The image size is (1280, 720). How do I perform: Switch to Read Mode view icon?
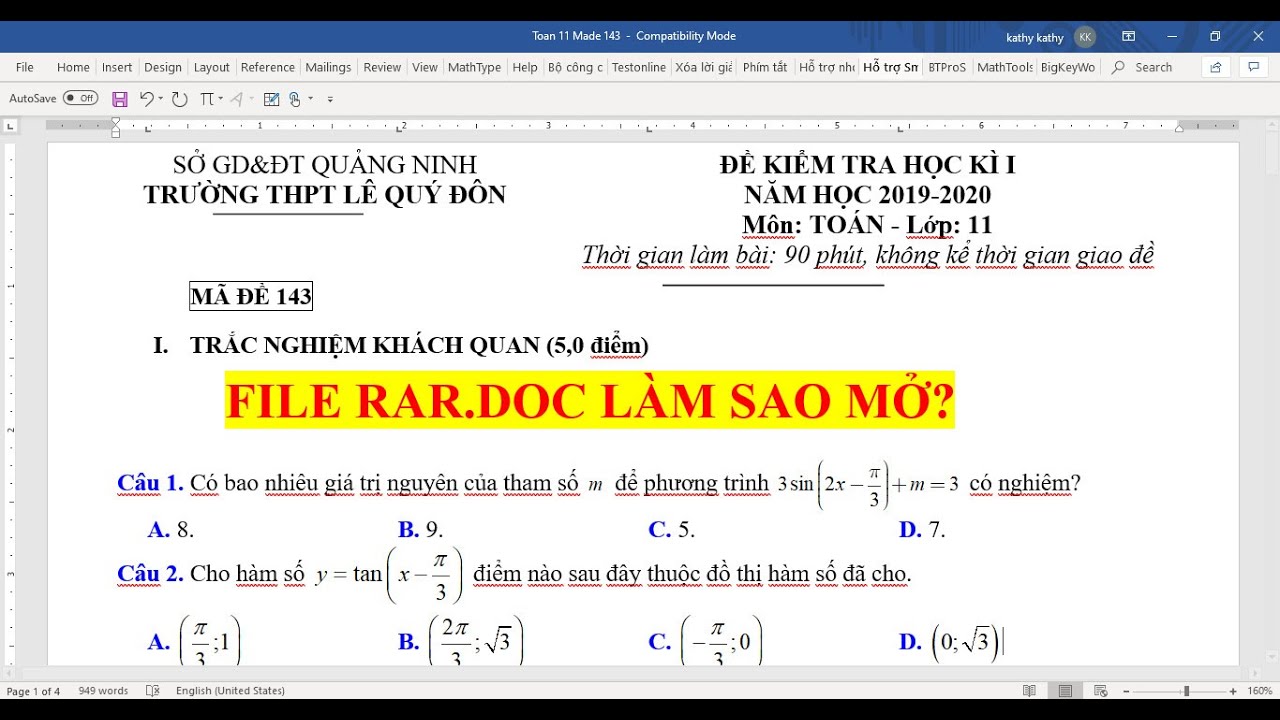pyautogui.click(x=1029, y=691)
